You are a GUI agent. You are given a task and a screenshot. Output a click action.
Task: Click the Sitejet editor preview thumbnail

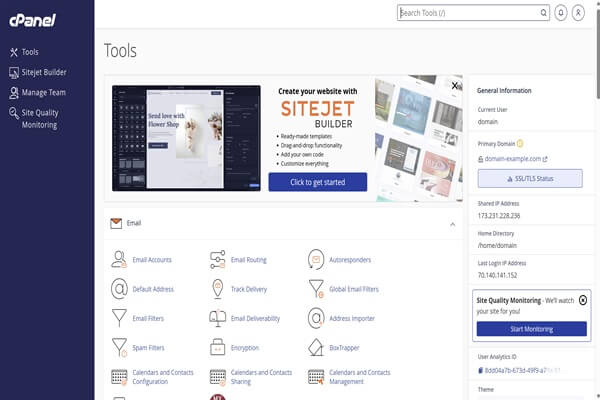[x=186, y=138]
